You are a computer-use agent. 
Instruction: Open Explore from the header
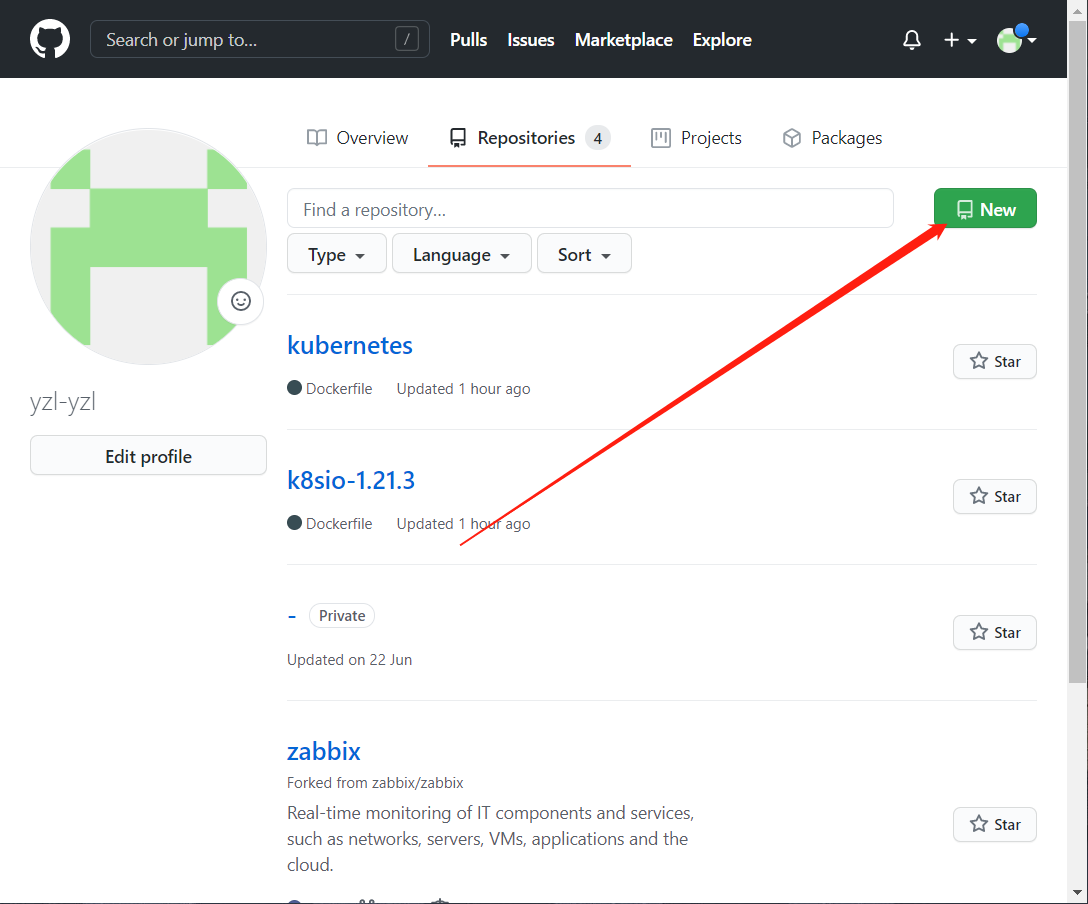coord(722,40)
